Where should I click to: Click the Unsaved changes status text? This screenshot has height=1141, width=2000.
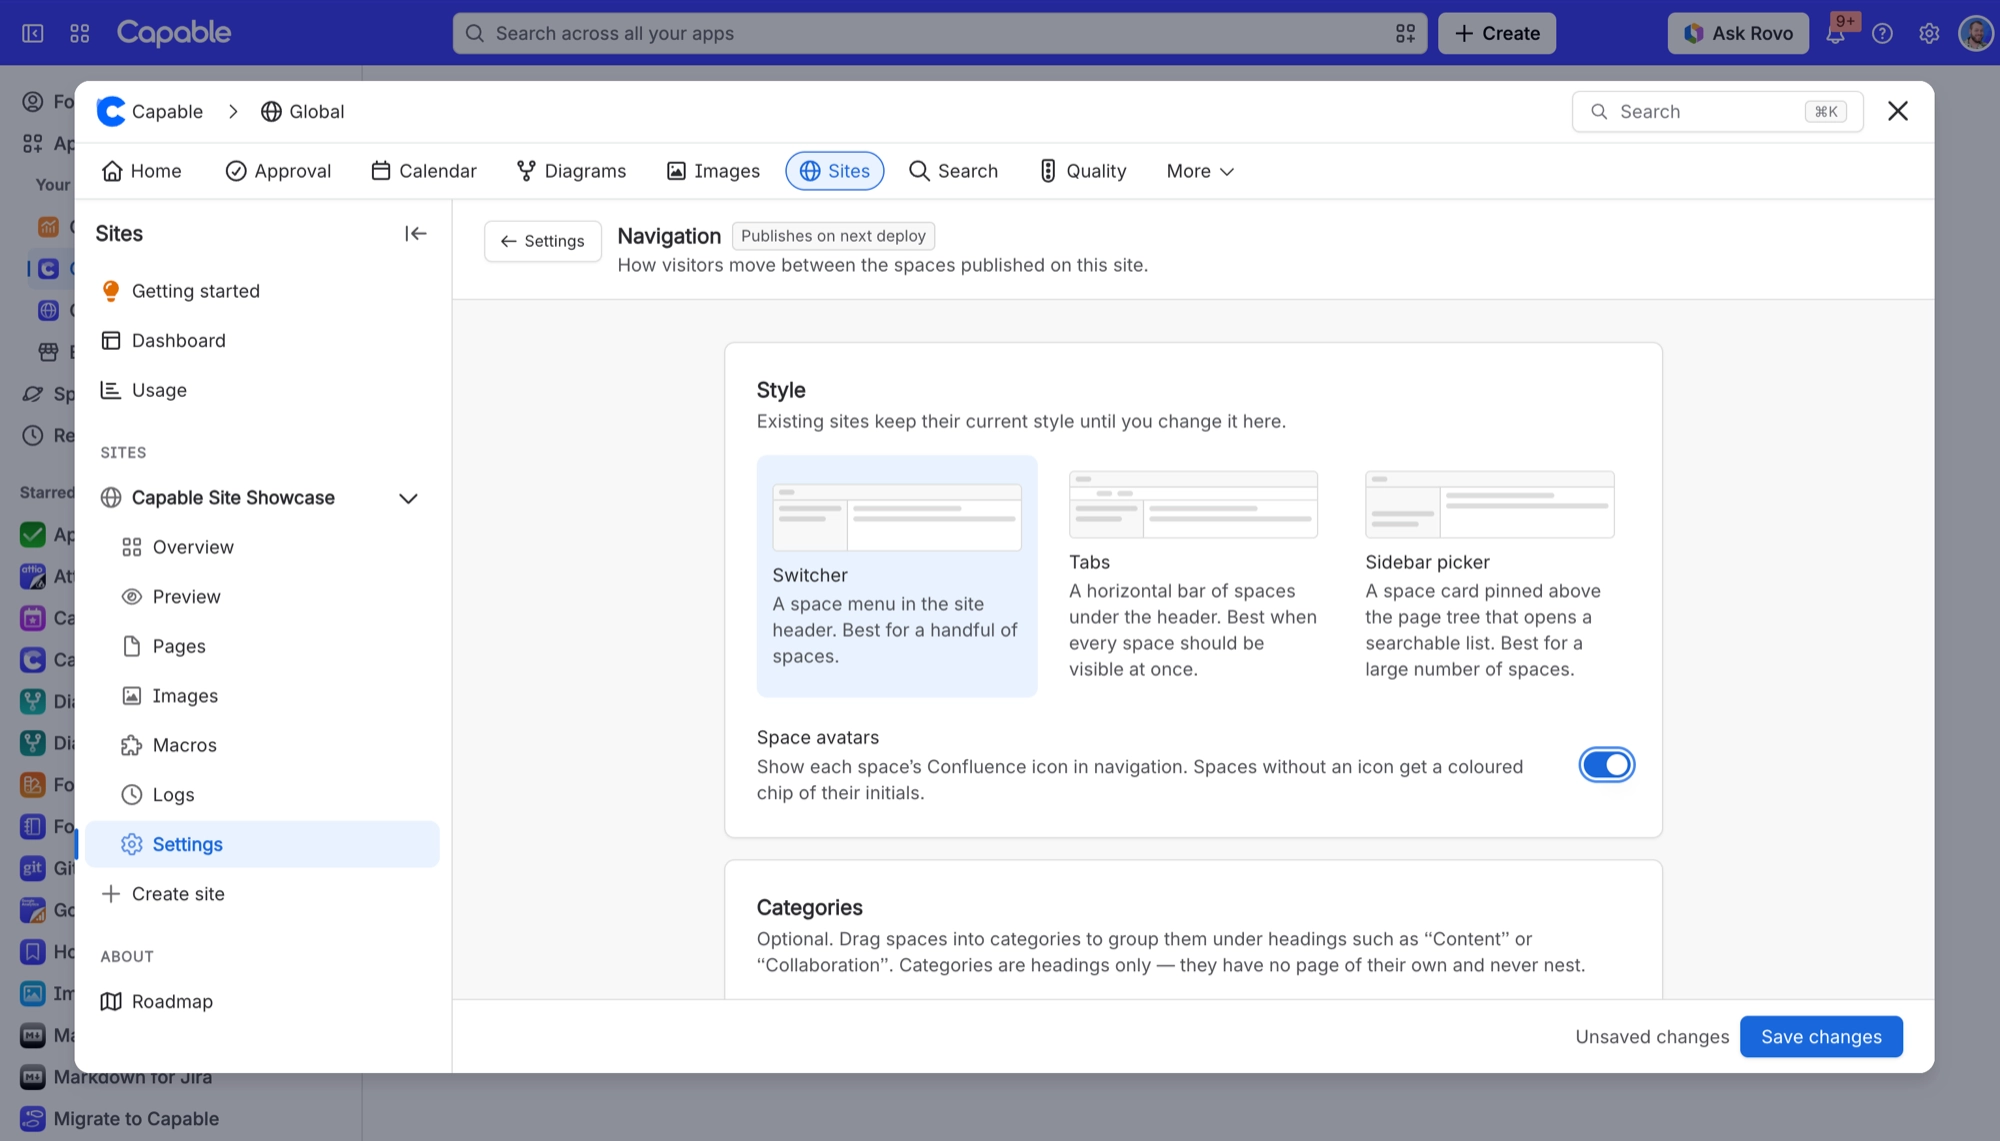1652,1037
